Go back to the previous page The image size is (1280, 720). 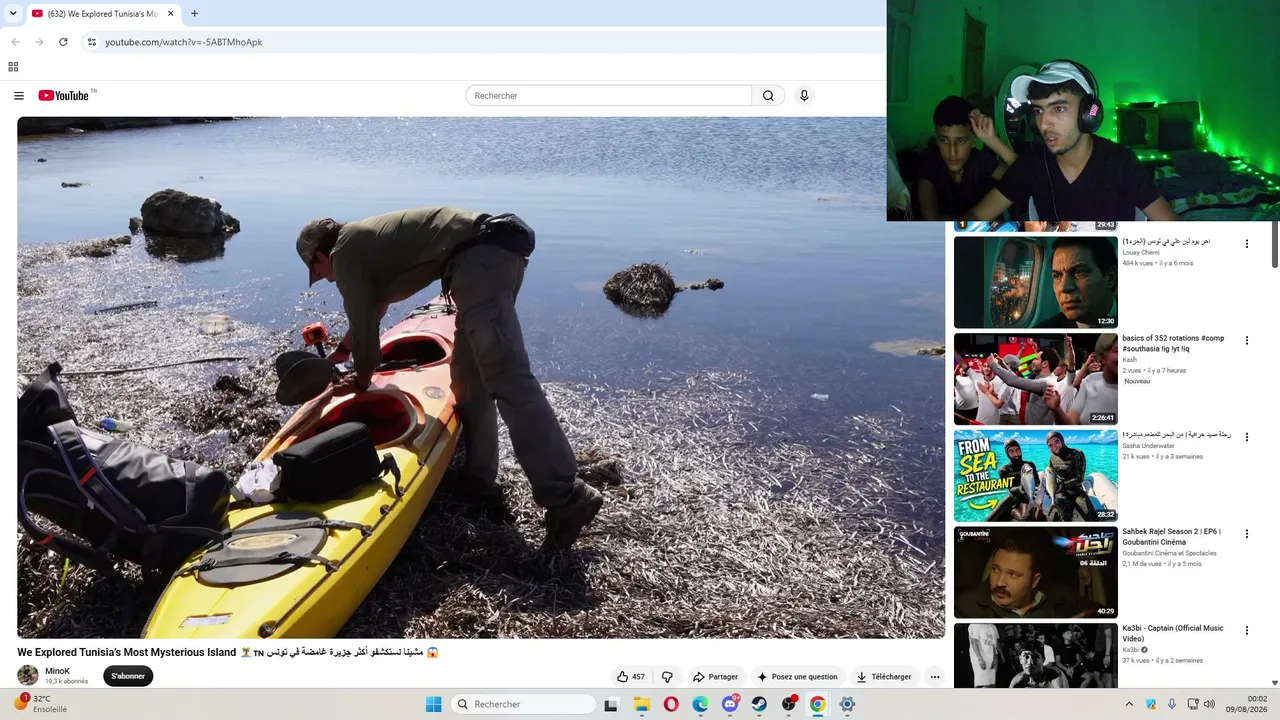point(15,42)
